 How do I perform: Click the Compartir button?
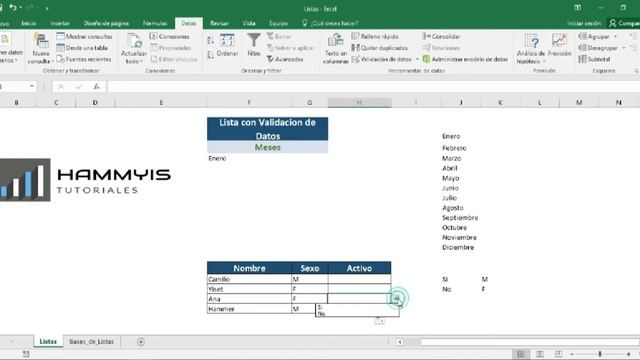pyautogui.click(x=624, y=23)
